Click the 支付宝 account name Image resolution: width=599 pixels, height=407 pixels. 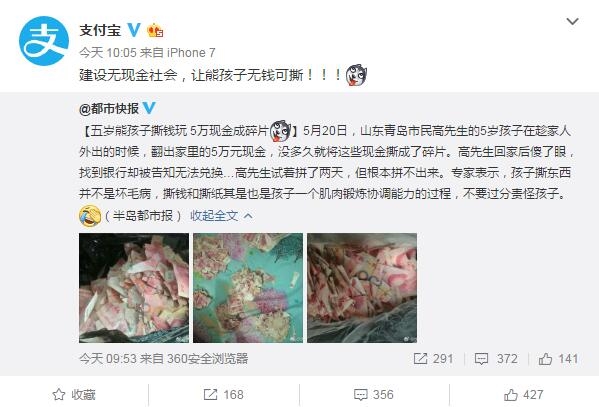point(100,30)
